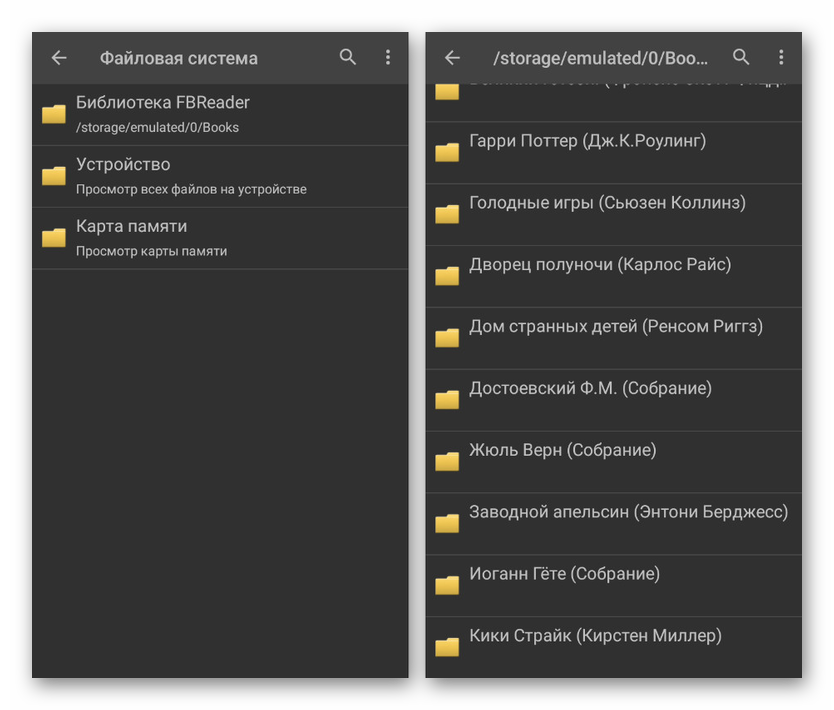Open Голодные игры folder

click(x=607, y=203)
